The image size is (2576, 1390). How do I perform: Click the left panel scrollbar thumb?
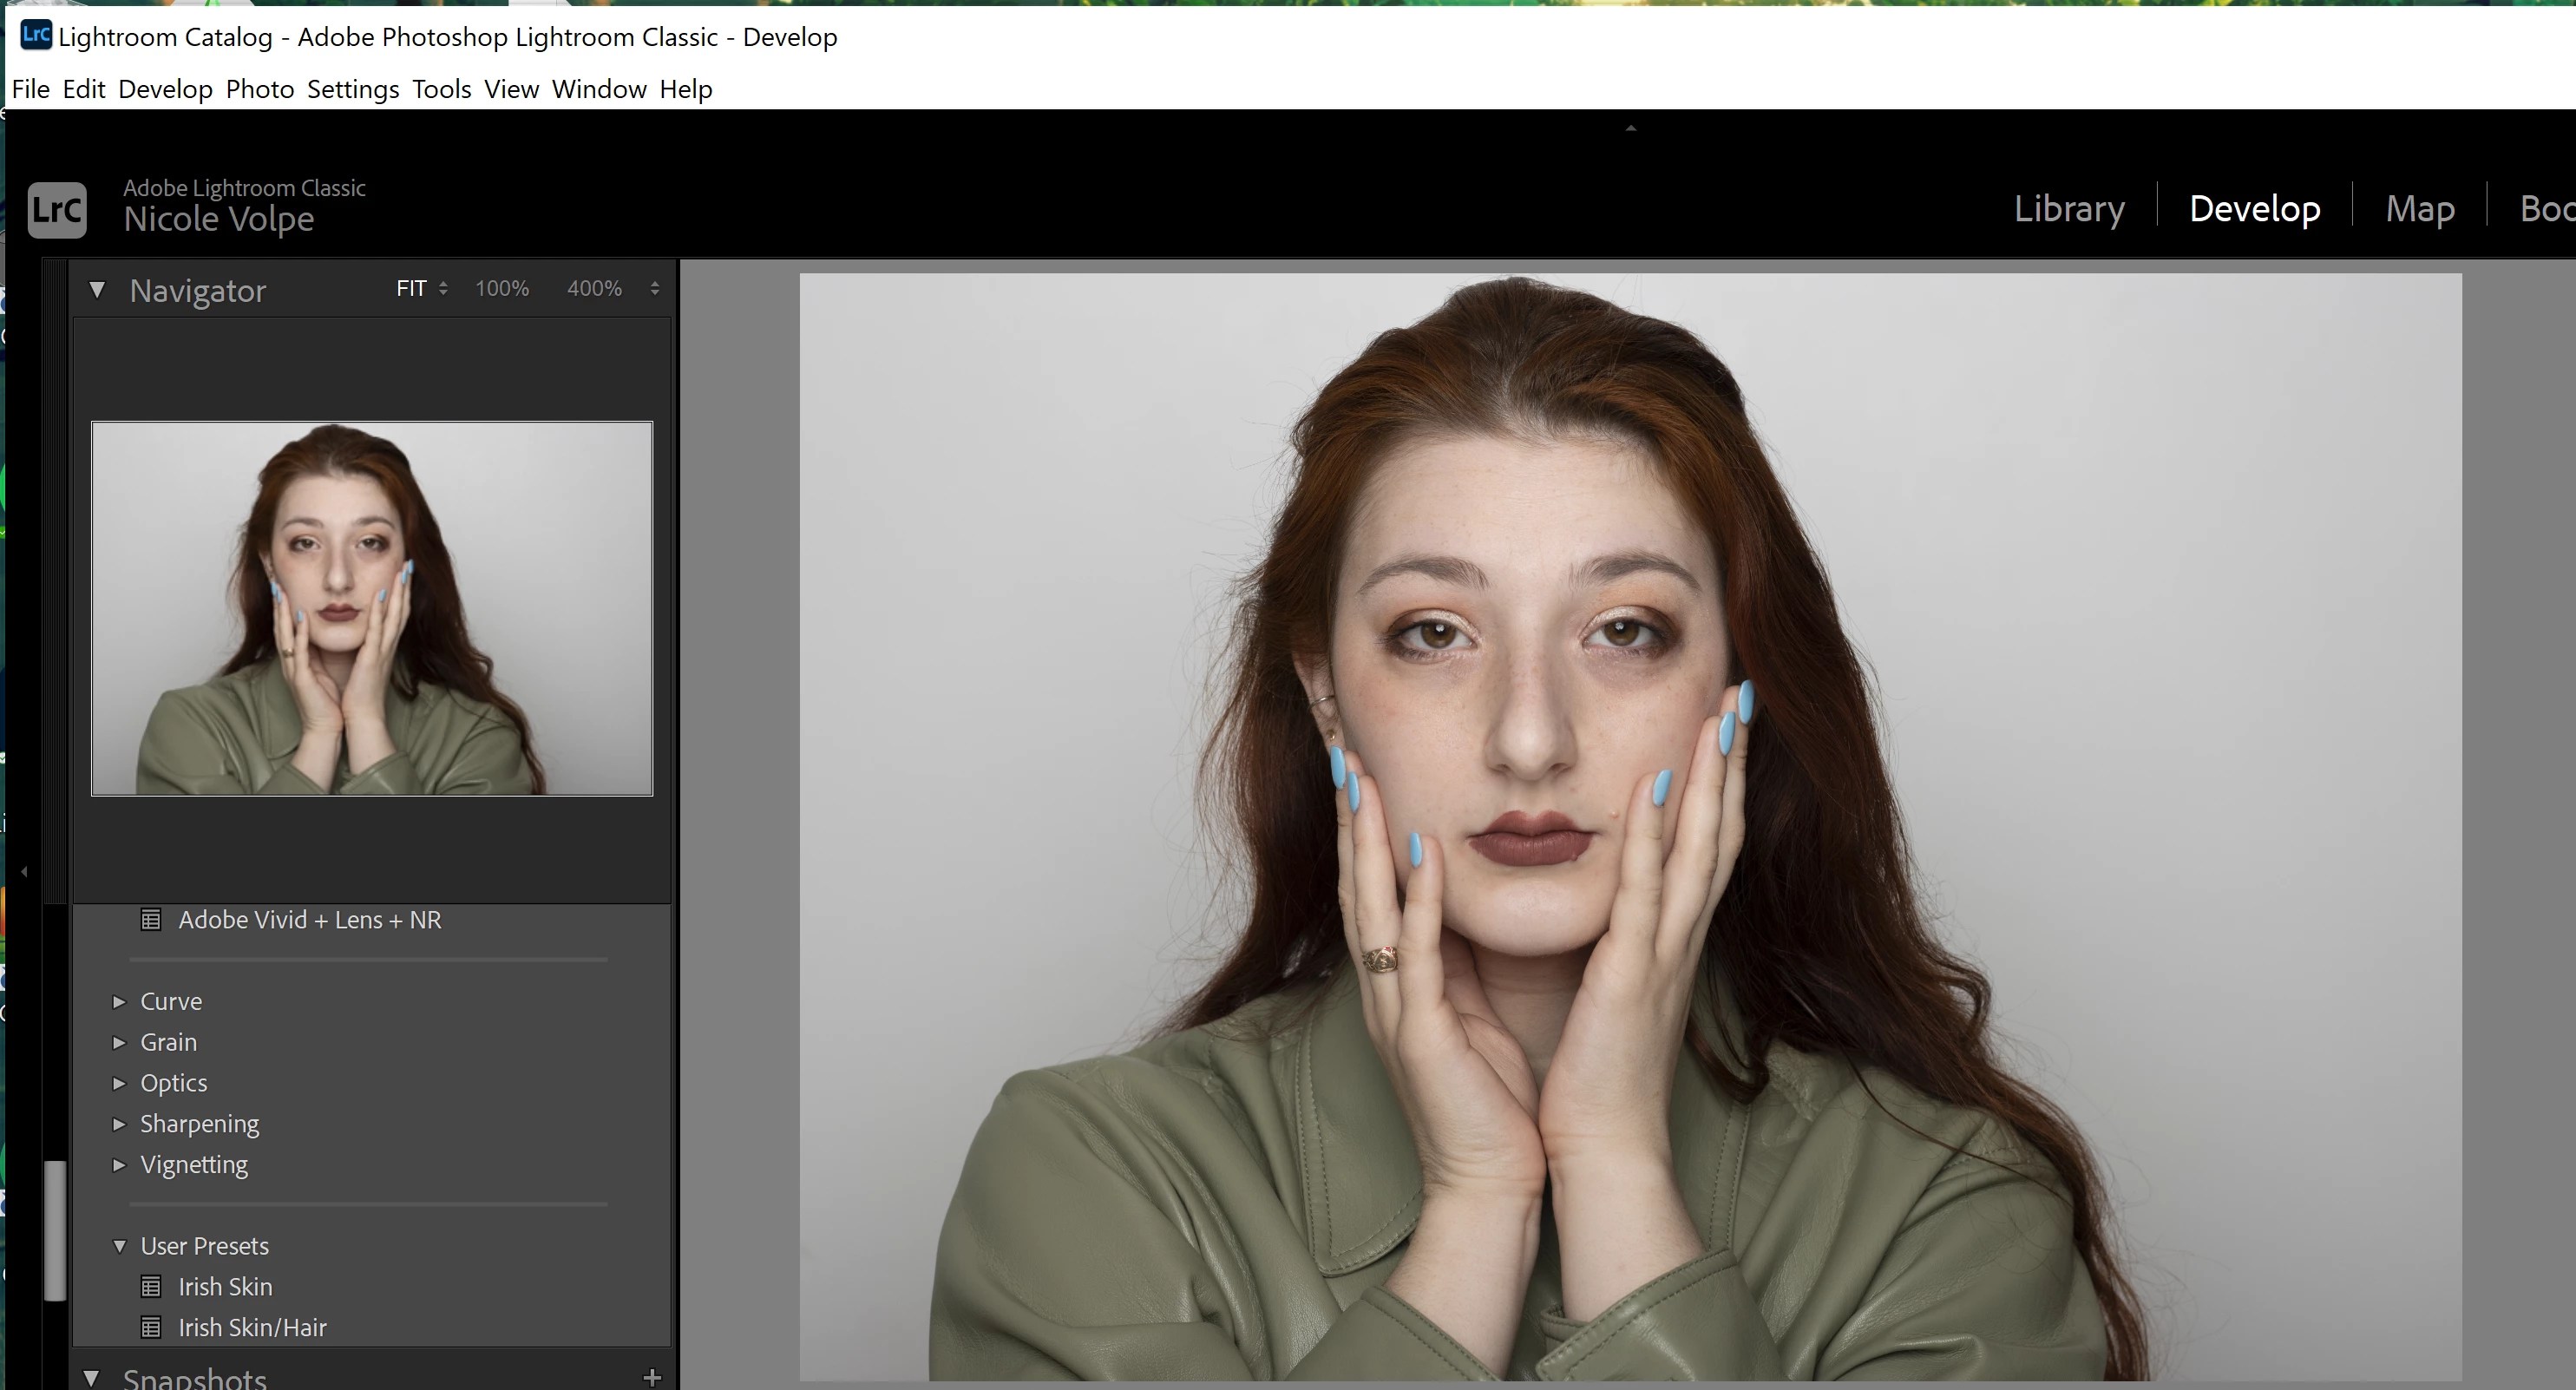click(x=56, y=1230)
